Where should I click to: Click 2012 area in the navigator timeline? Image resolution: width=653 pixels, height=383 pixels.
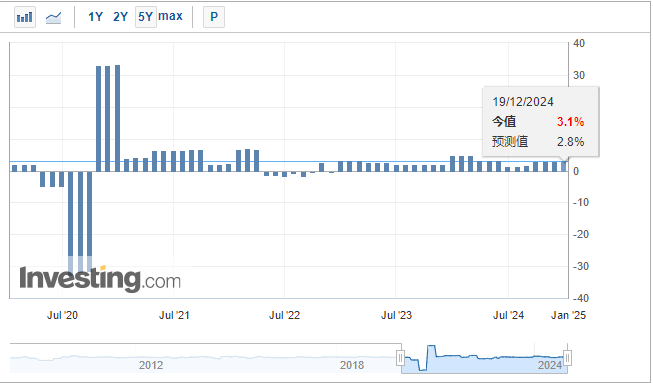[x=151, y=365]
